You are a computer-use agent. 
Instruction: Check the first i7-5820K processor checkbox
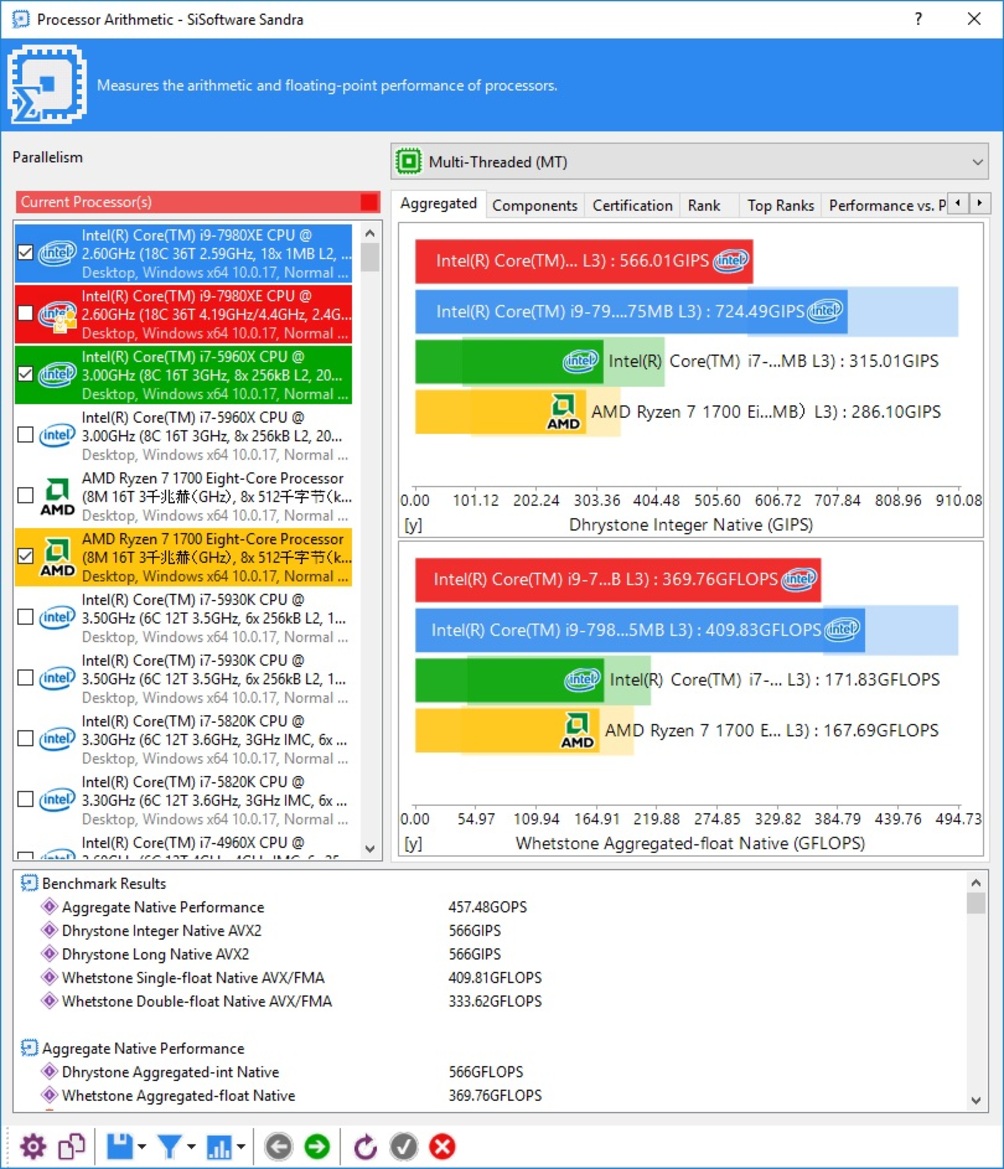pyautogui.click(x=25, y=739)
